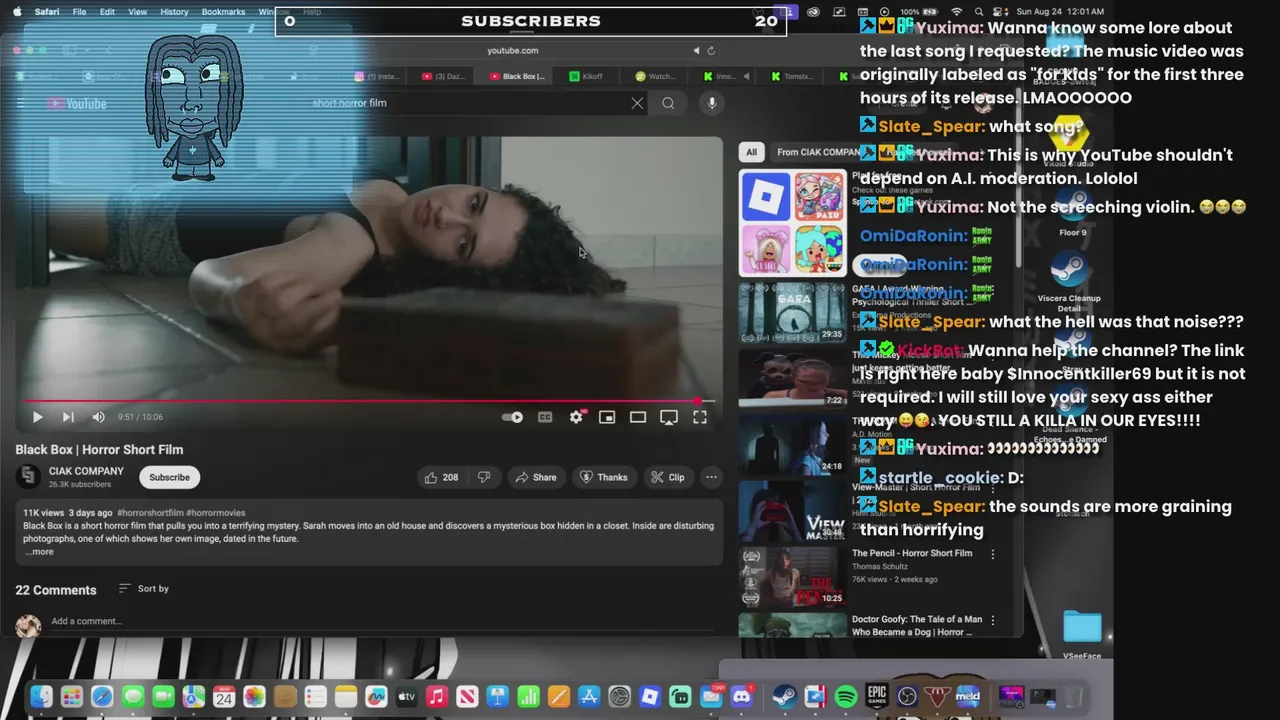Click the YouTube search magnifier button
The height and width of the screenshot is (720, 1280).
pyautogui.click(x=668, y=103)
